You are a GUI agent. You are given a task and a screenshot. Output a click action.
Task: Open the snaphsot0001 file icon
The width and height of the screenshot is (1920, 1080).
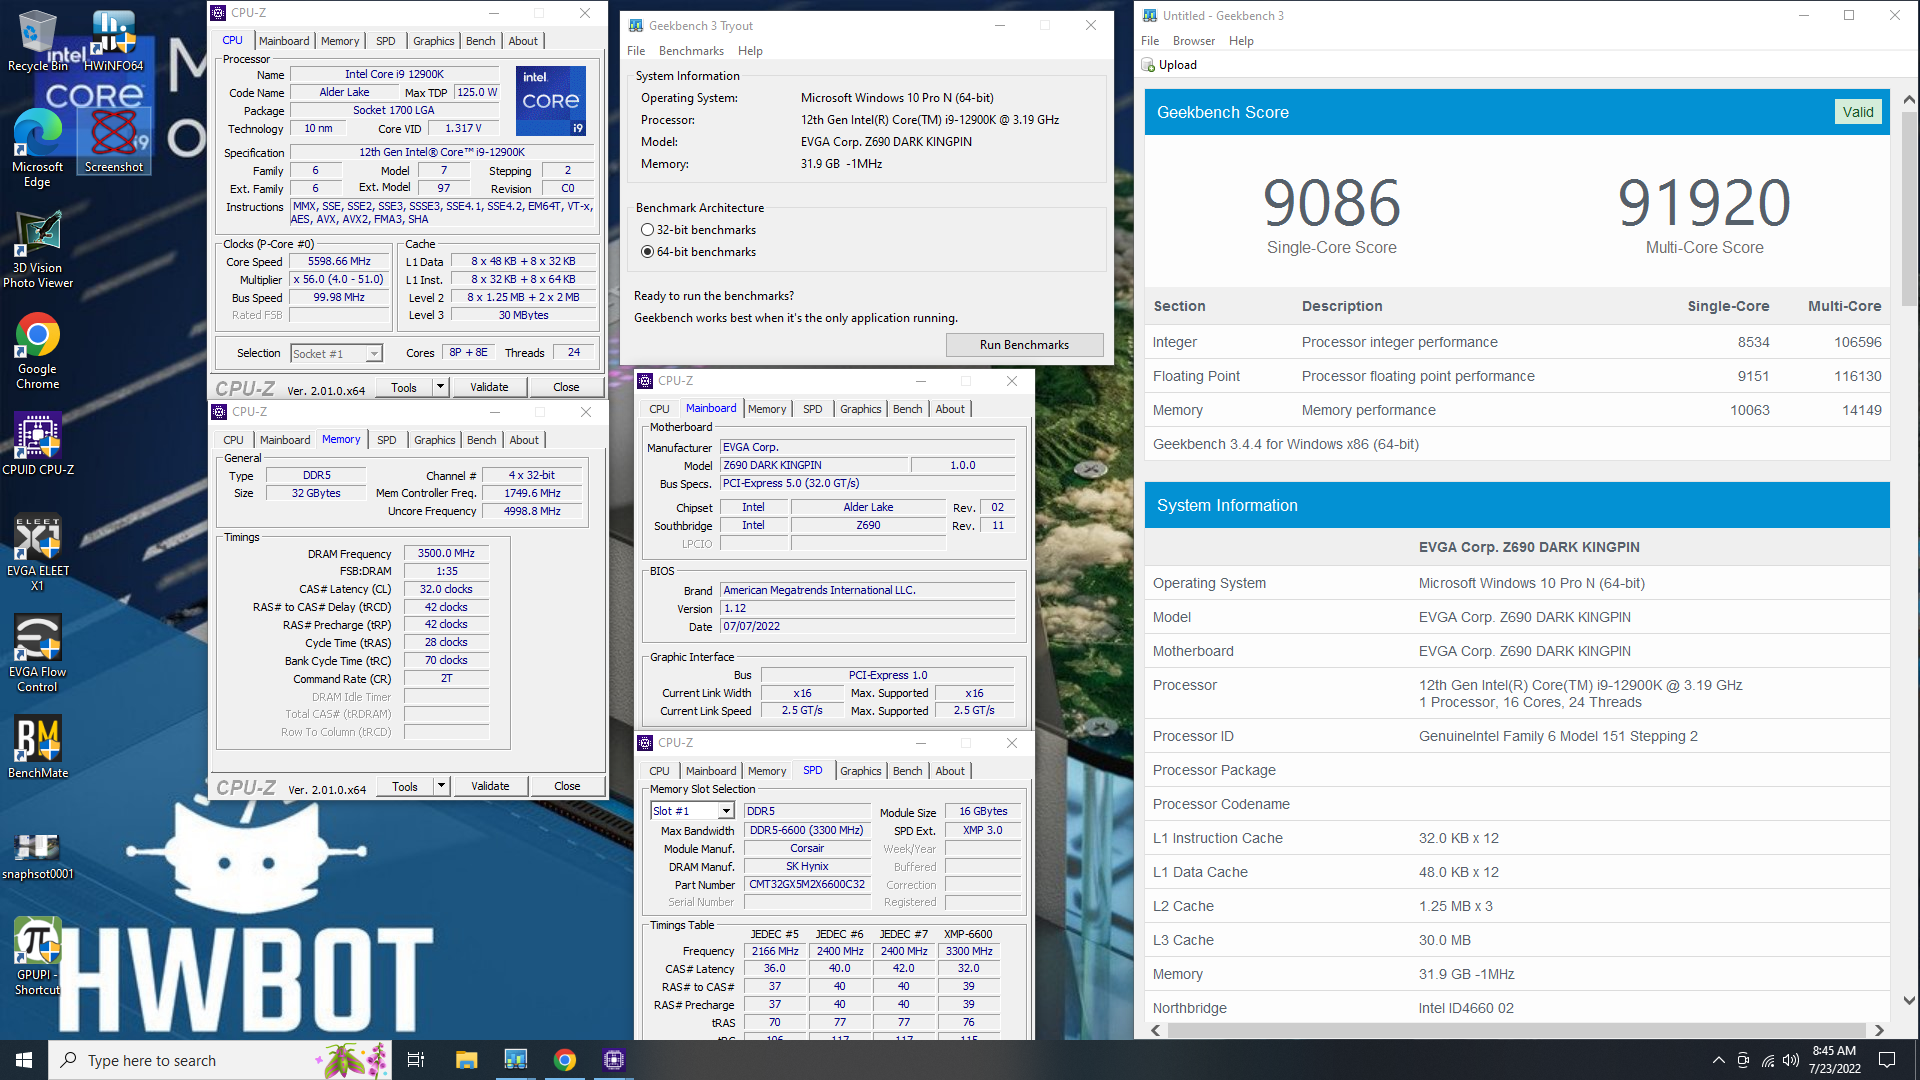click(x=38, y=855)
